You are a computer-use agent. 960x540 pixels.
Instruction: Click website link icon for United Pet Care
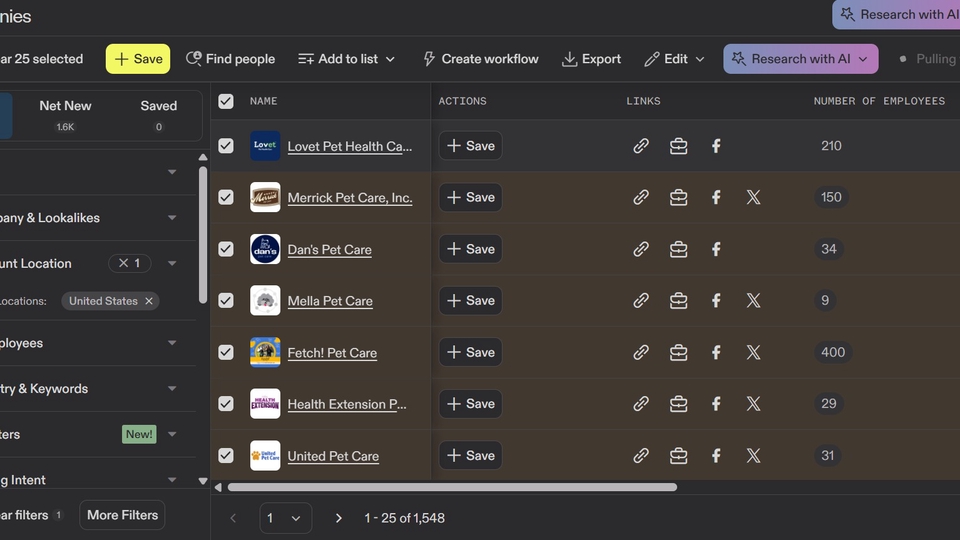[641, 456]
